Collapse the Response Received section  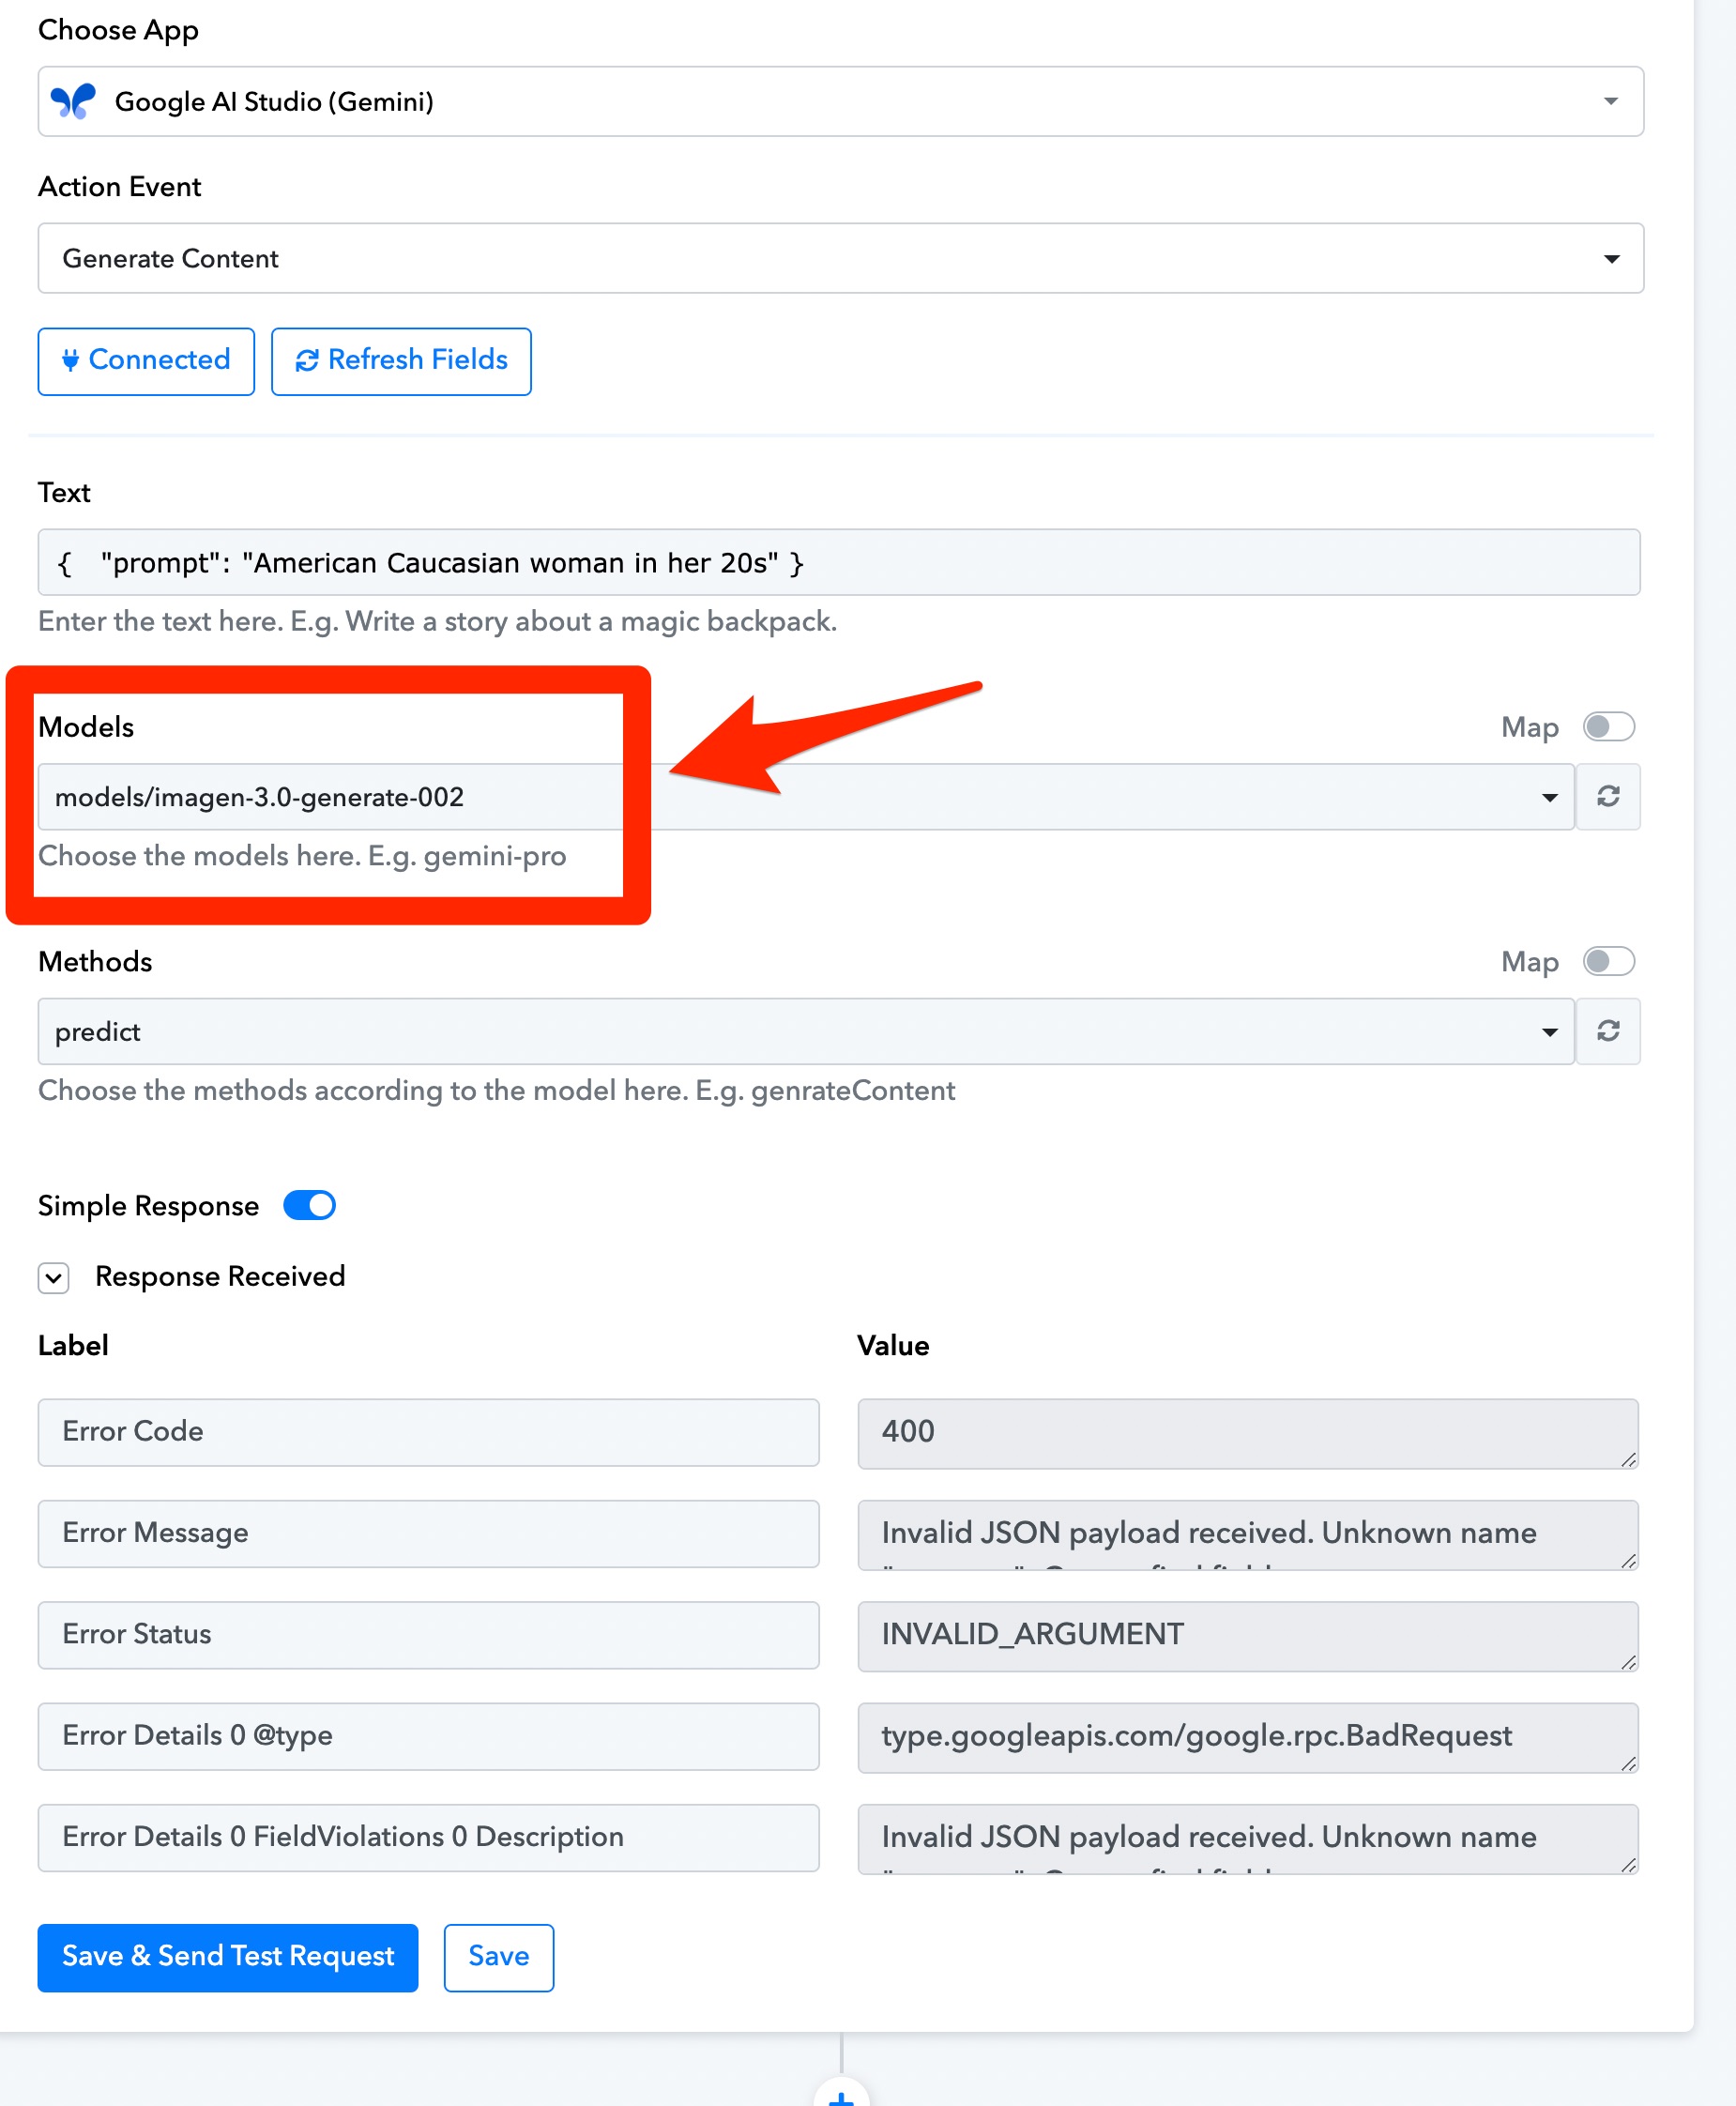tap(54, 1277)
